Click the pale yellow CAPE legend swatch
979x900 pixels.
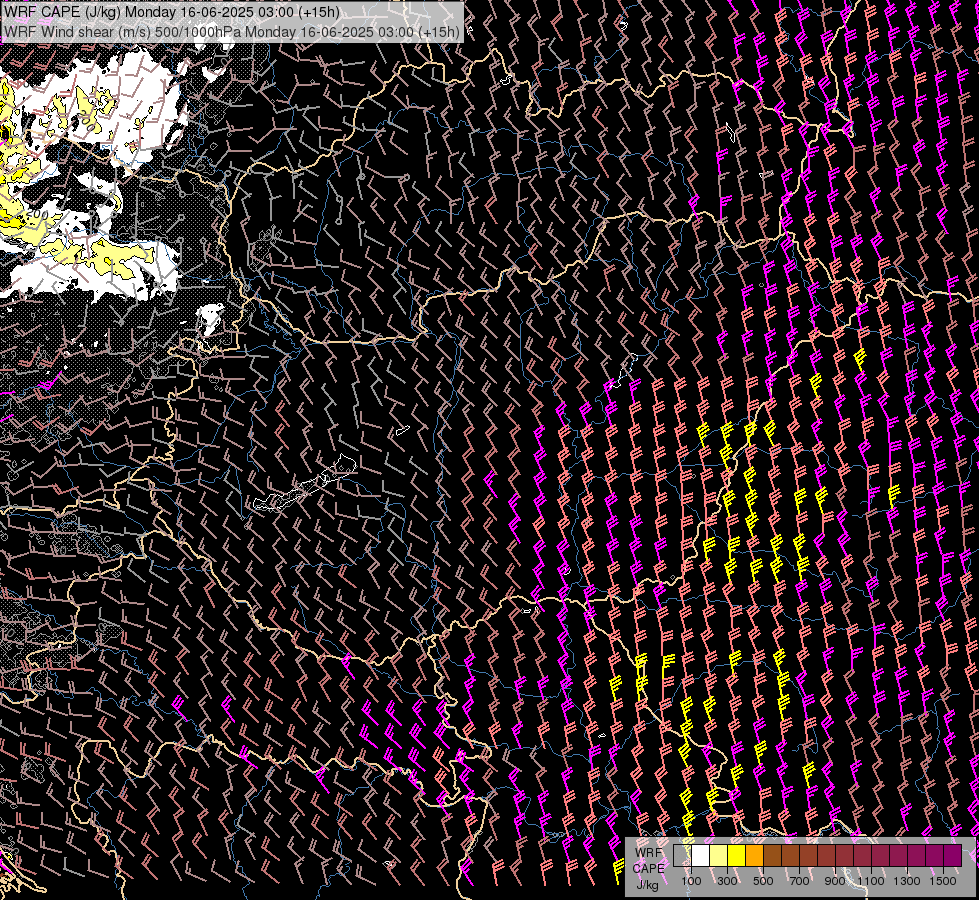pos(719,855)
